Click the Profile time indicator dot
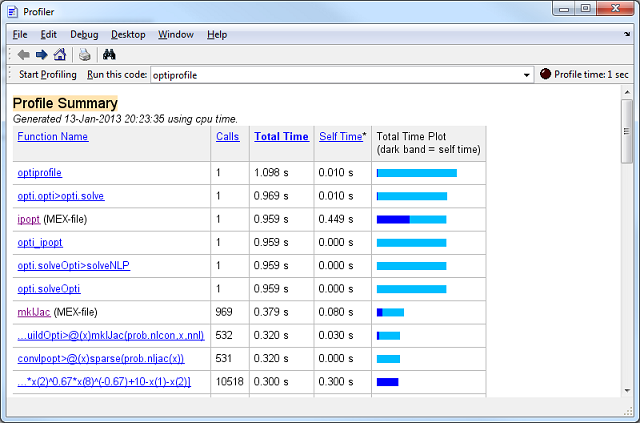This screenshot has height=423, width=640. pos(545,74)
